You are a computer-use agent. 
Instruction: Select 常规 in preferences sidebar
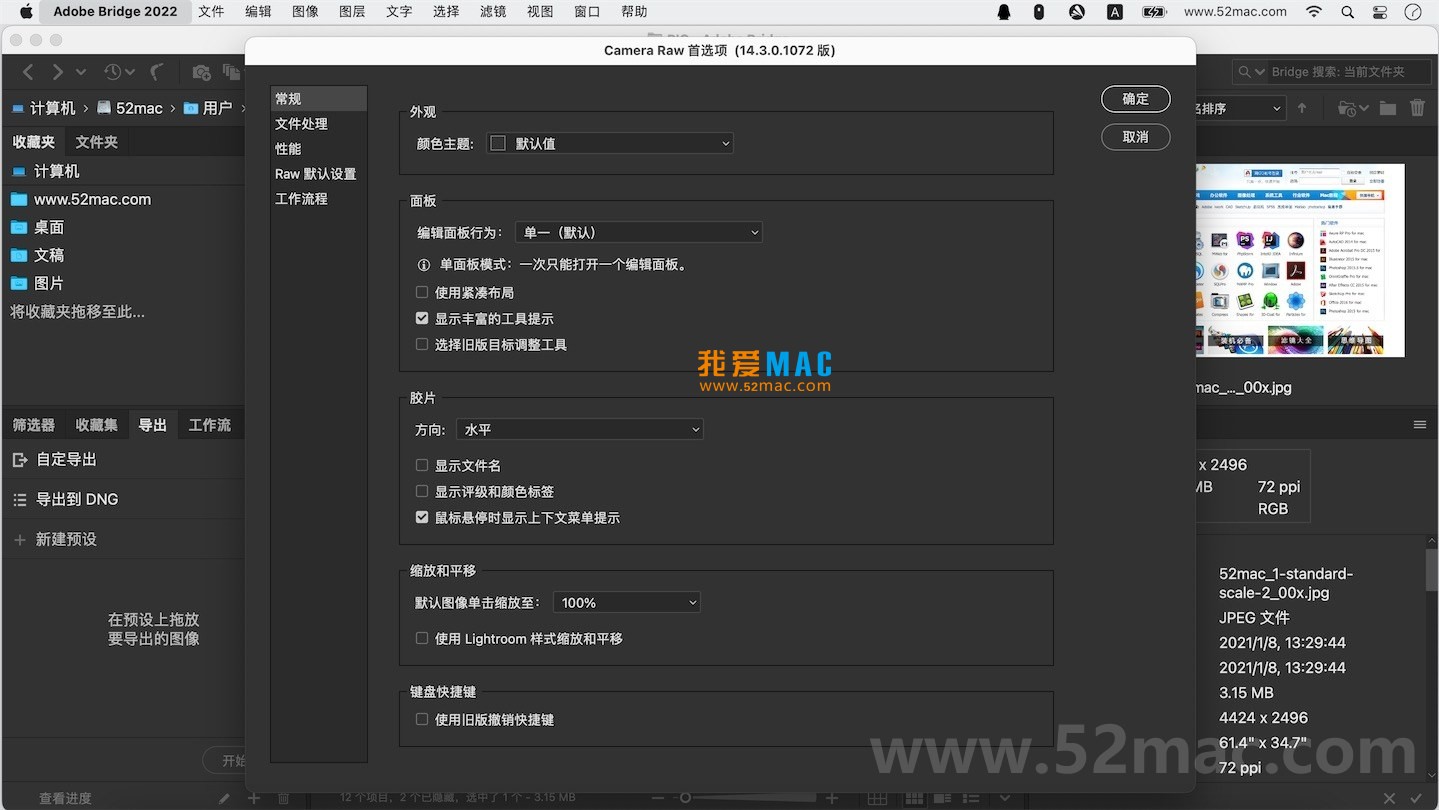click(x=319, y=98)
